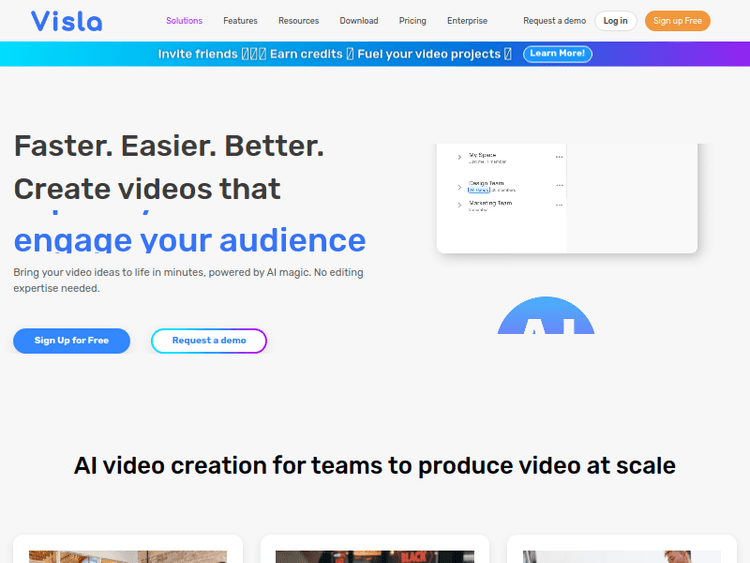This screenshot has height=563, width=750.
Task: Open the Pricing page
Action: tap(412, 21)
